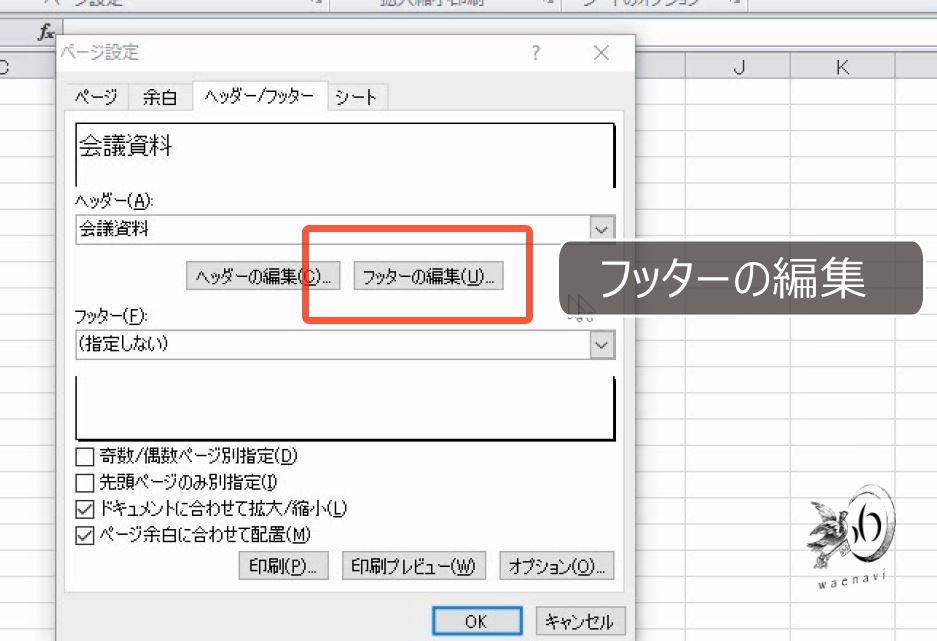
Task: Open the オプション dialog
Action: 556,565
